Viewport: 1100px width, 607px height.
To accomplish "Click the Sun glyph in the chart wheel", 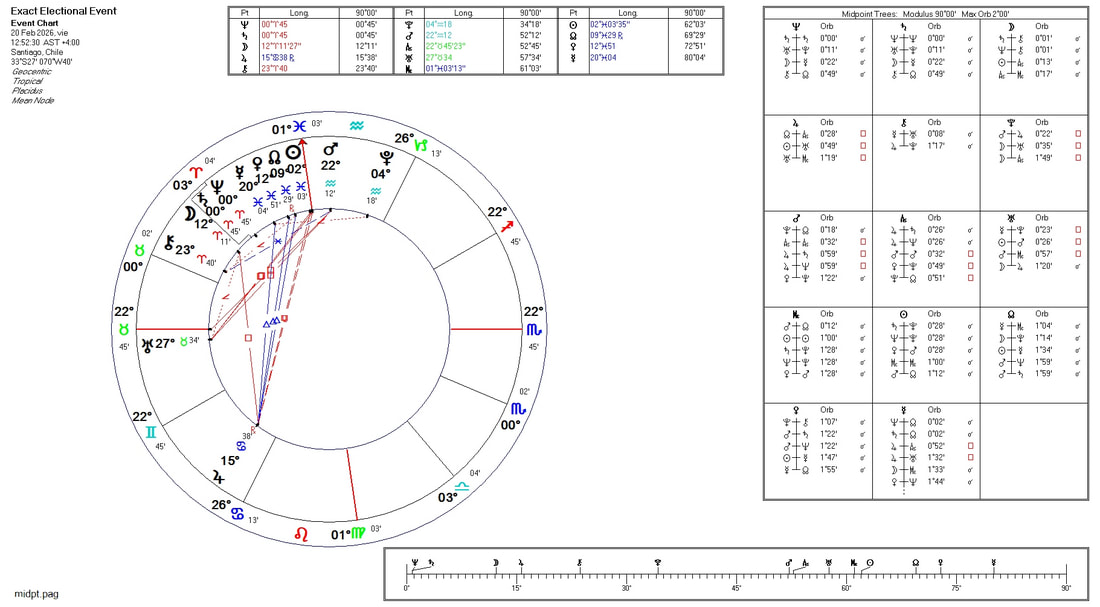I will (x=294, y=152).
